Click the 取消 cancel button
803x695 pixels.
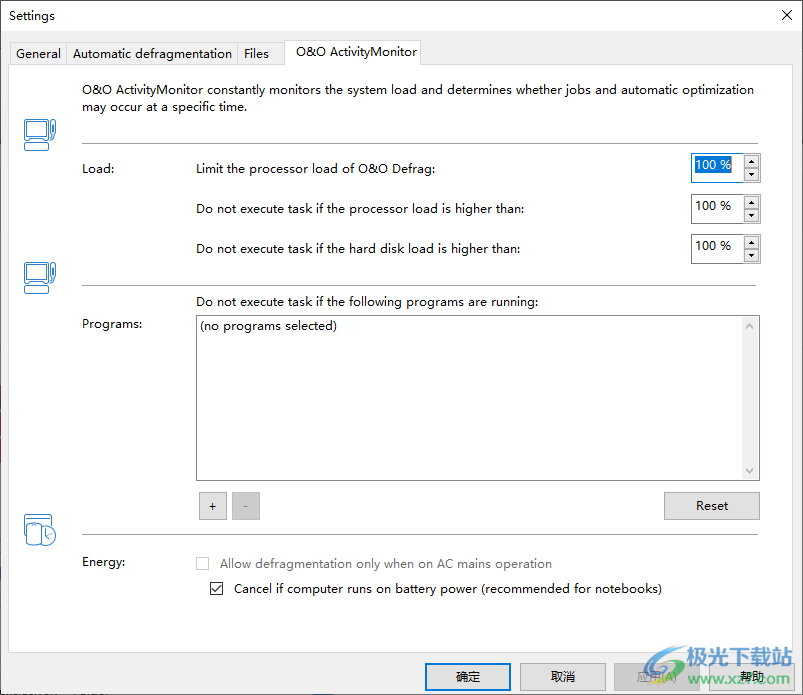[562, 677]
